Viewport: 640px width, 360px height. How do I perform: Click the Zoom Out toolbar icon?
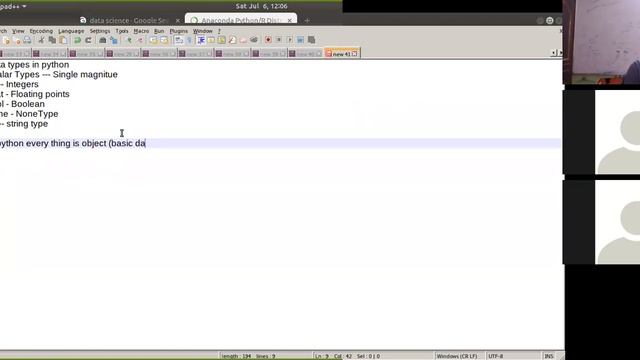[140, 40]
